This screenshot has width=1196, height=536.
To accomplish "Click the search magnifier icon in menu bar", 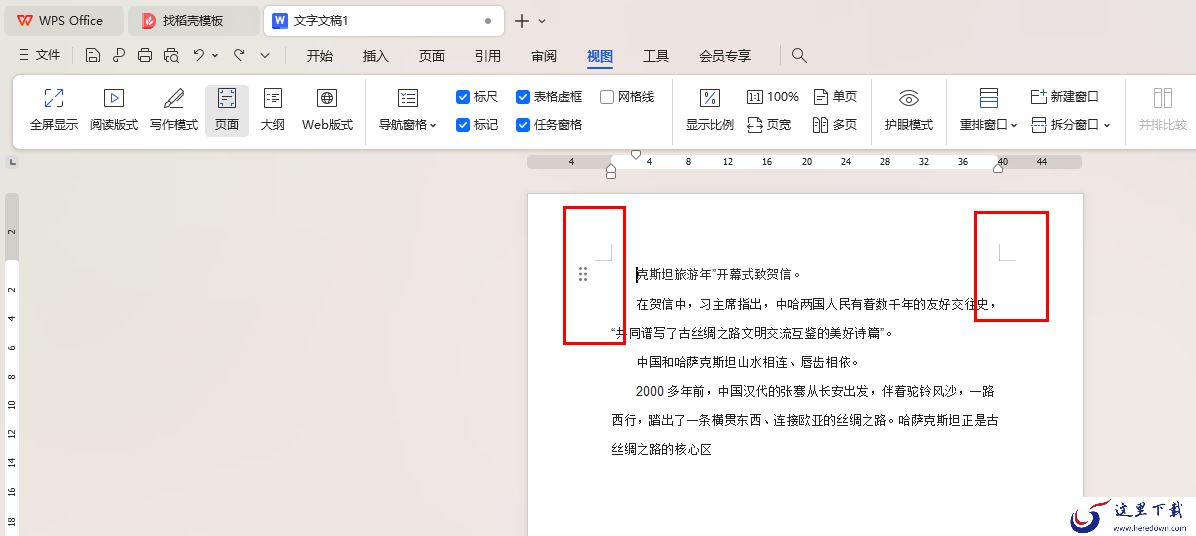I will point(799,55).
